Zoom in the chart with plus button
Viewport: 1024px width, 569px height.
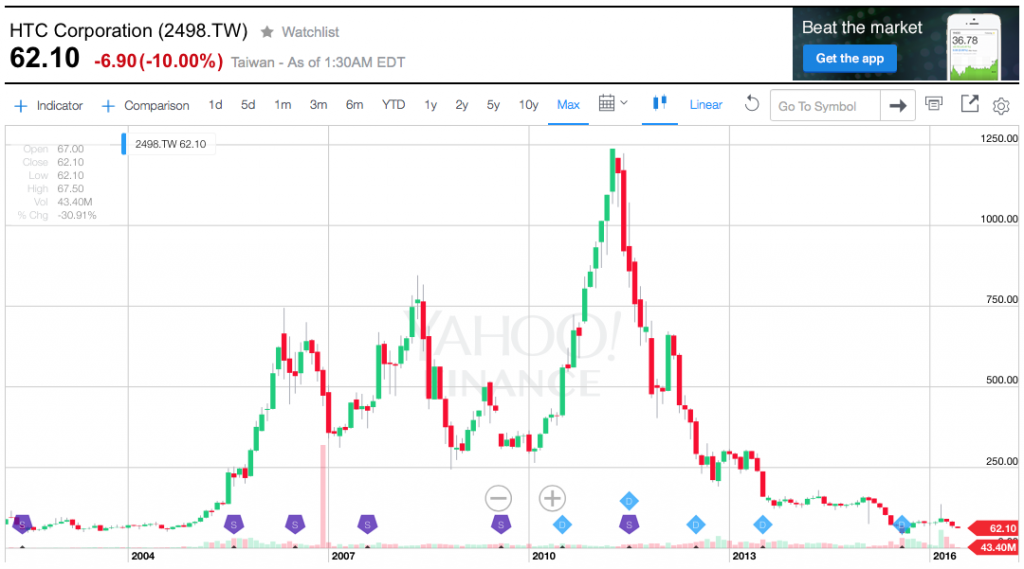pyautogui.click(x=552, y=498)
